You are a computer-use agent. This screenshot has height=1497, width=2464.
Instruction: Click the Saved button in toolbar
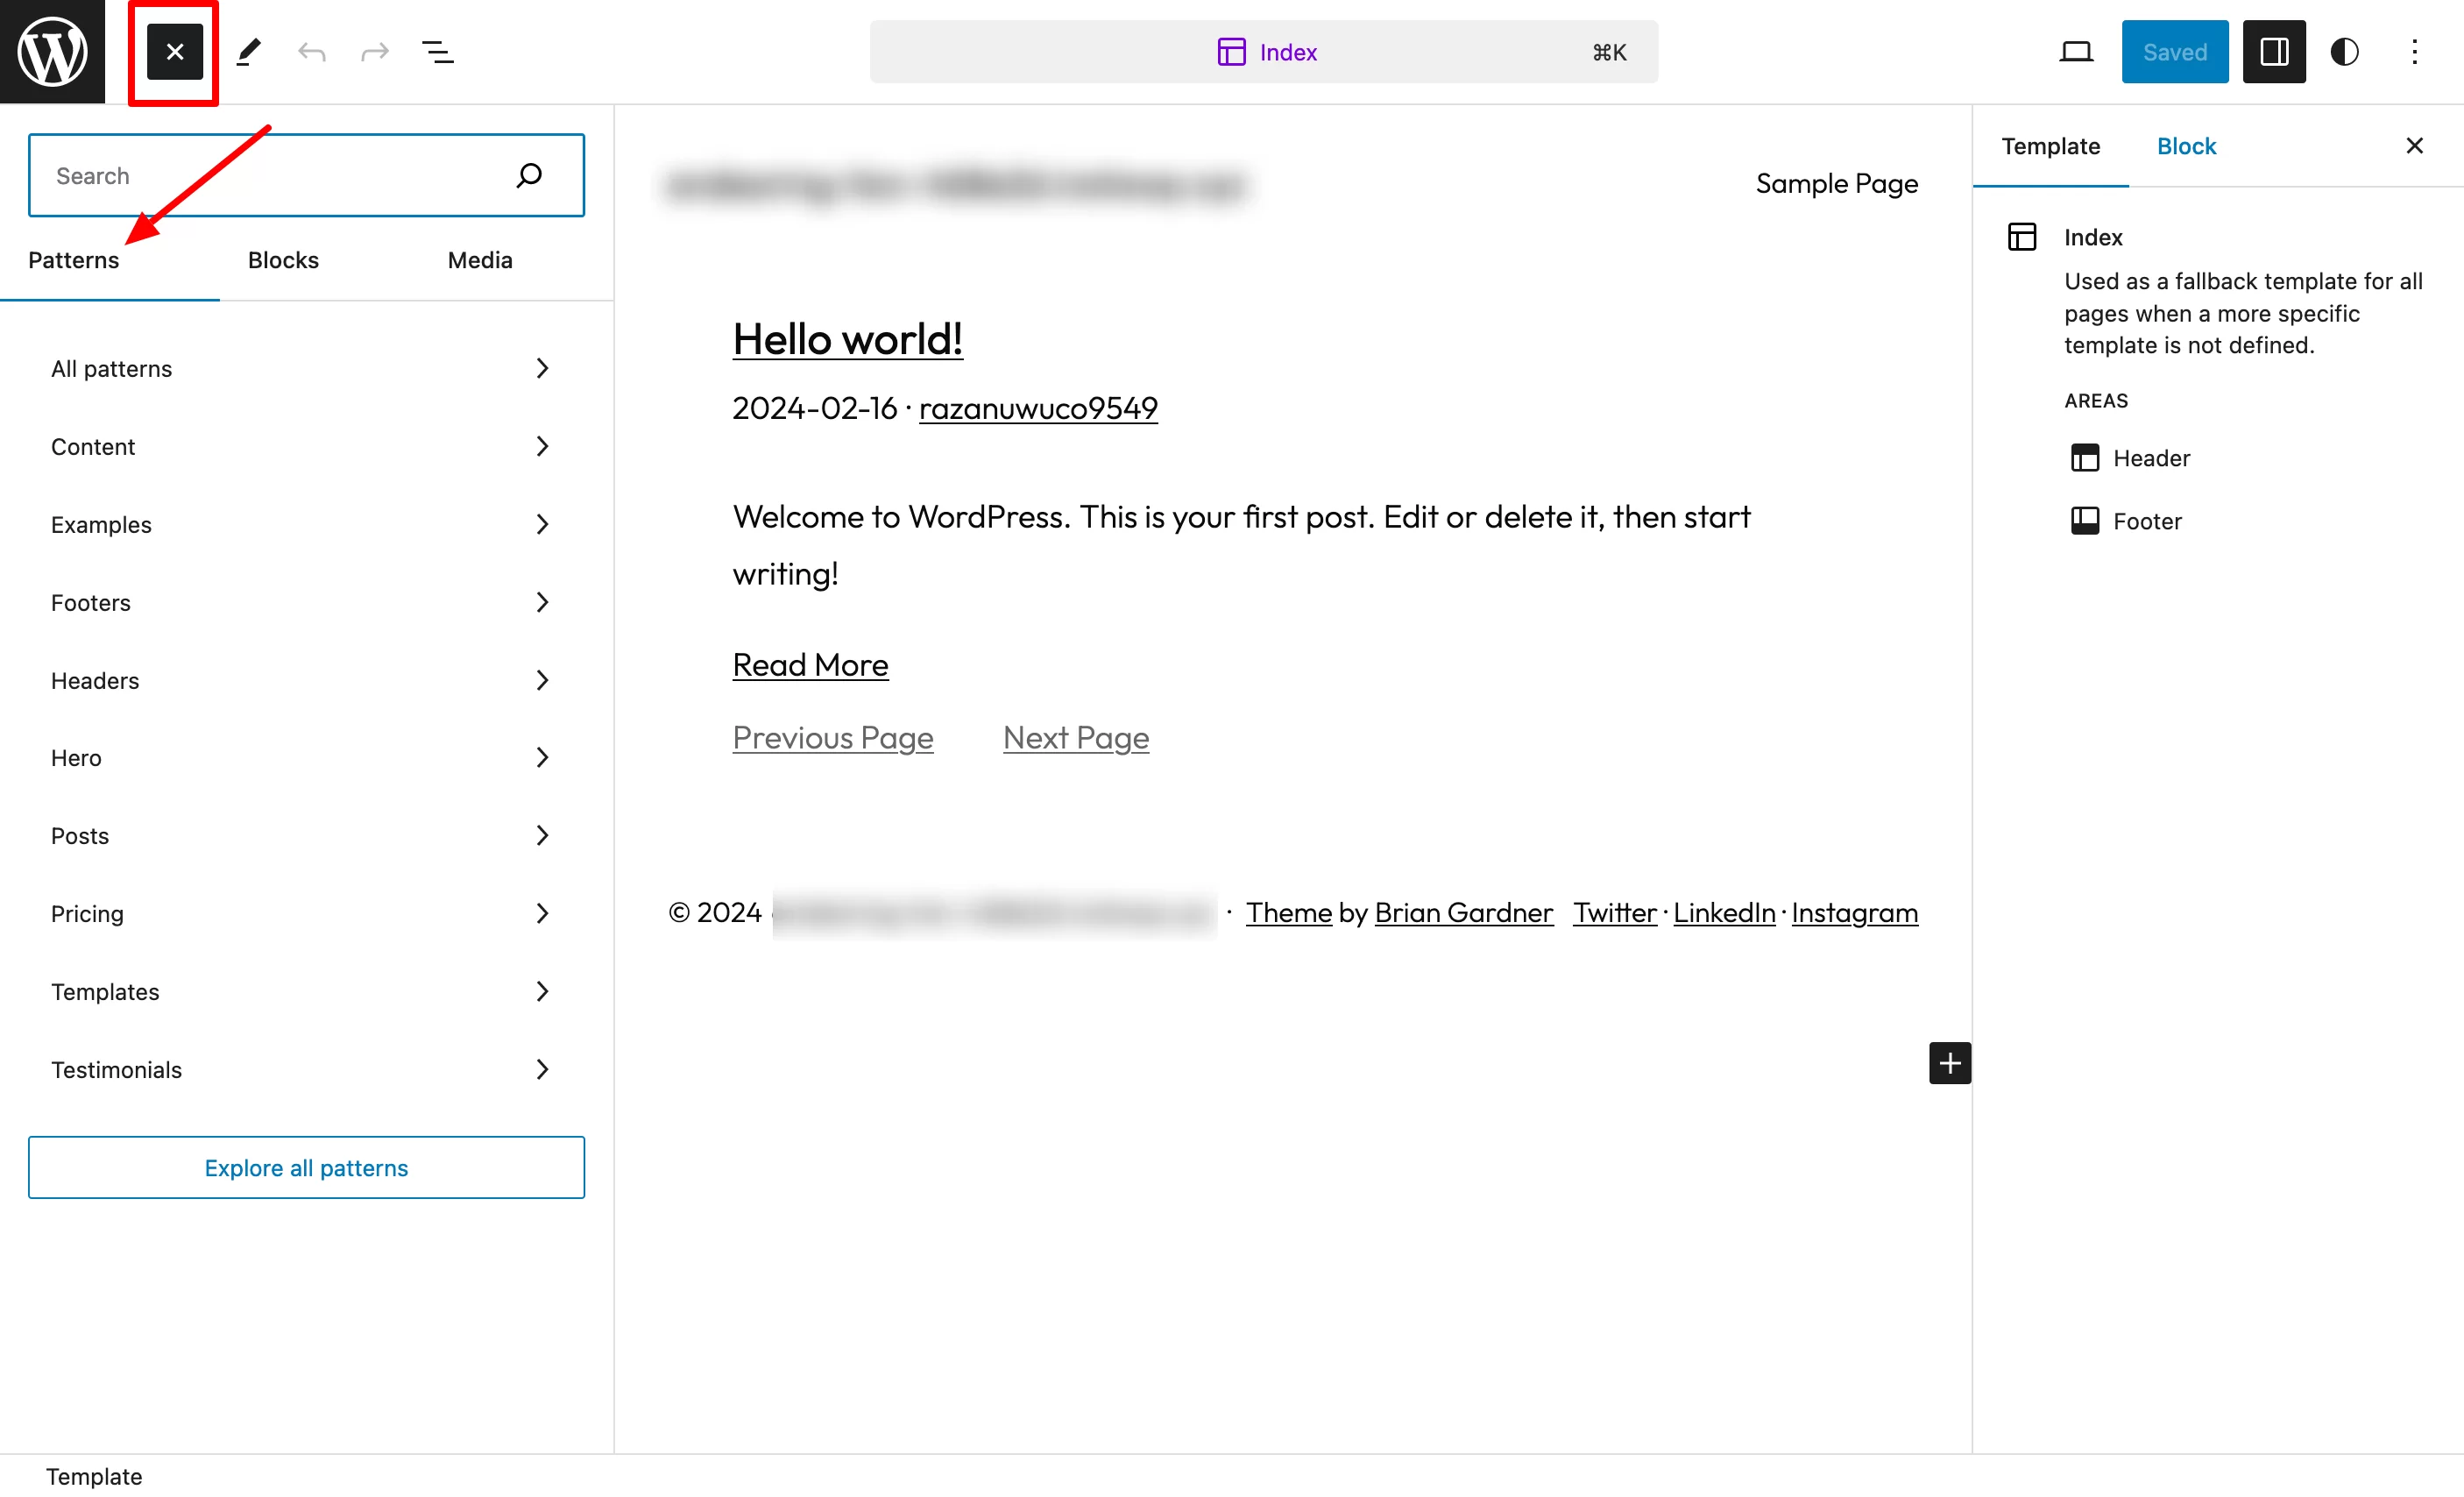2176,51
